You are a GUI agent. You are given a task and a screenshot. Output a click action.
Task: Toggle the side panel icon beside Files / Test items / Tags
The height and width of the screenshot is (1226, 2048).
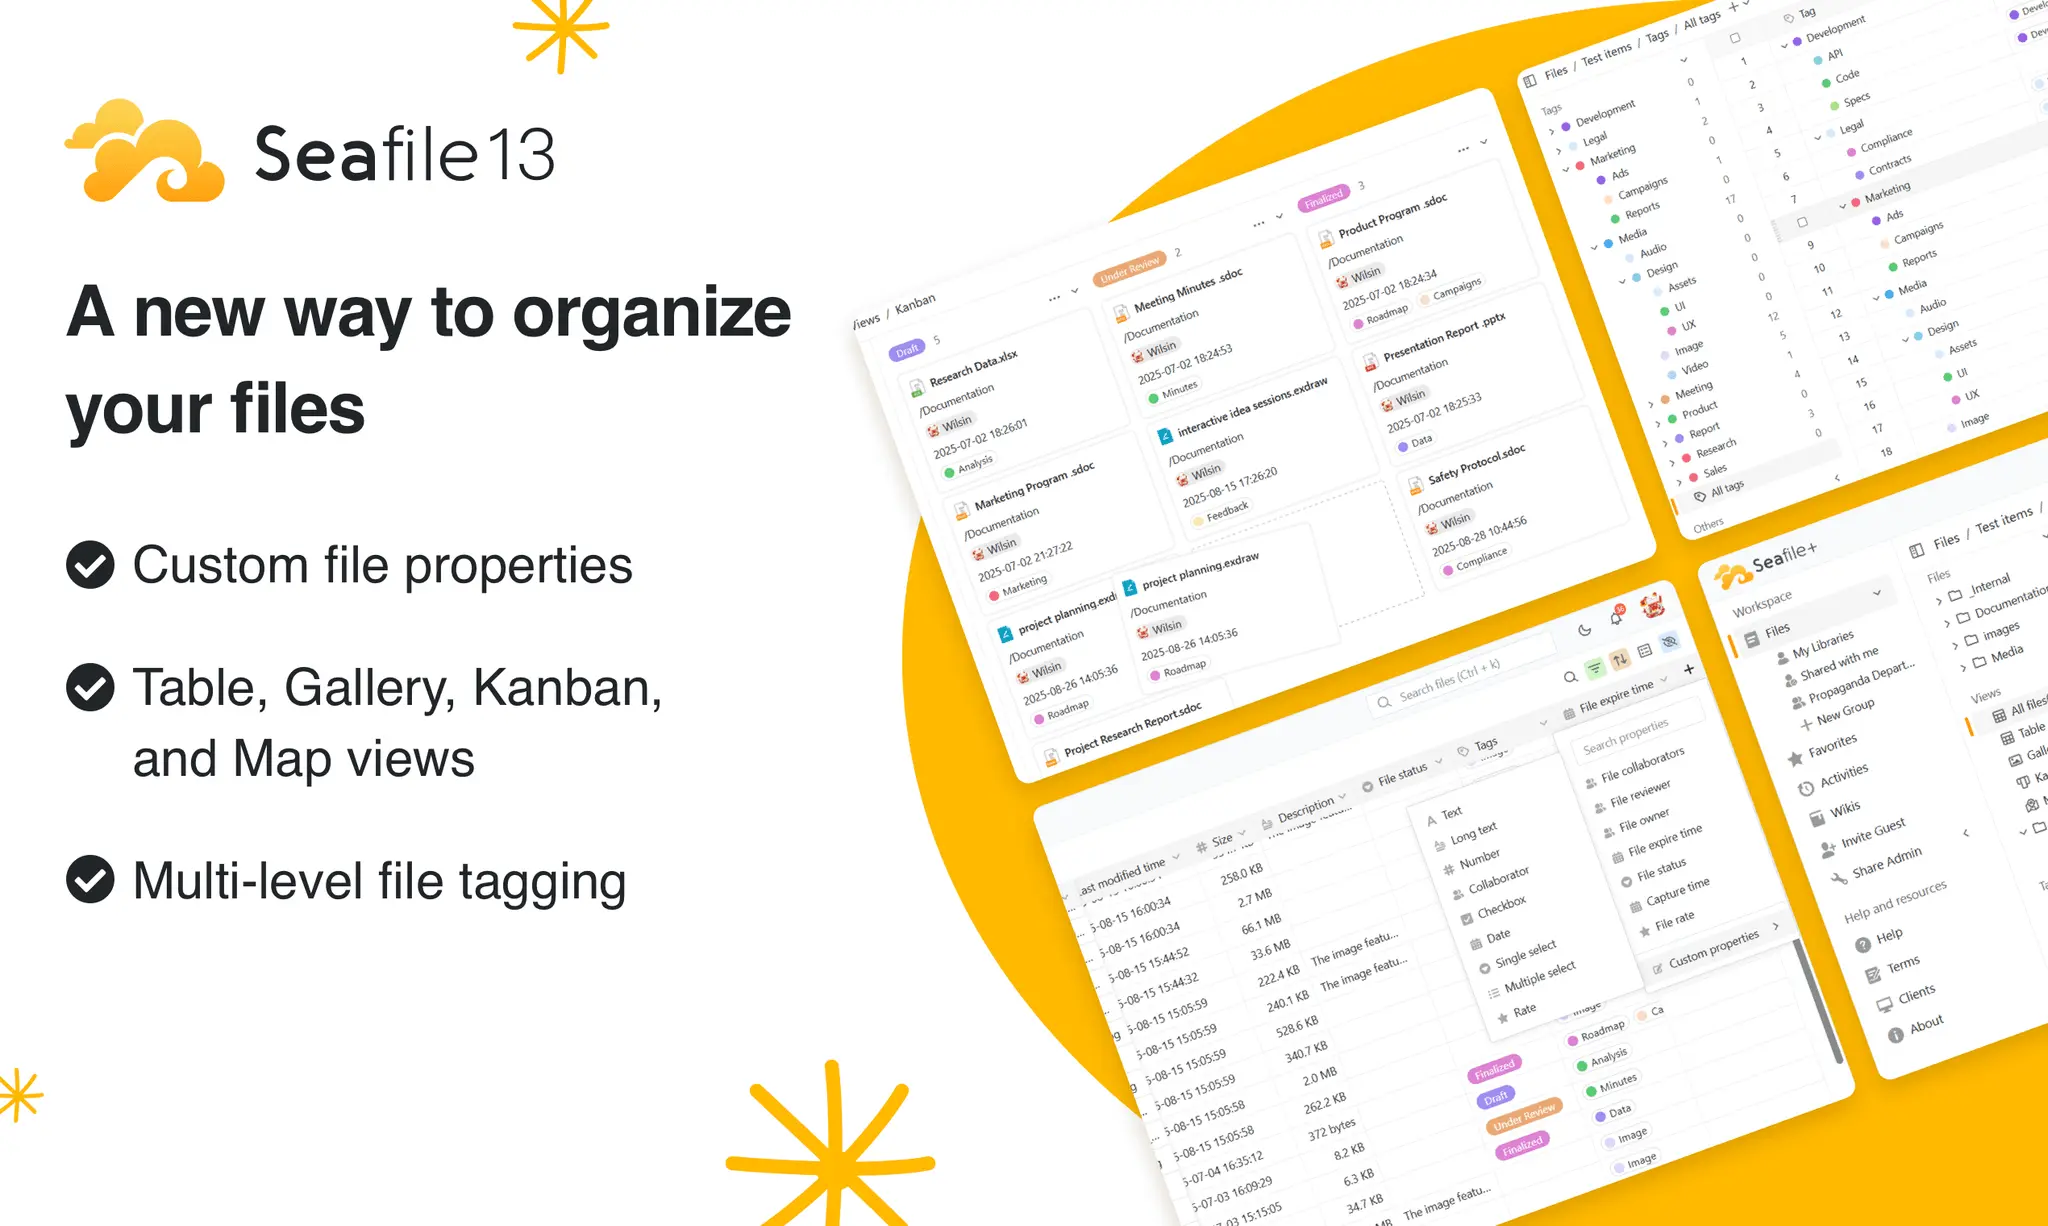pyautogui.click(x=1530, y=81)
